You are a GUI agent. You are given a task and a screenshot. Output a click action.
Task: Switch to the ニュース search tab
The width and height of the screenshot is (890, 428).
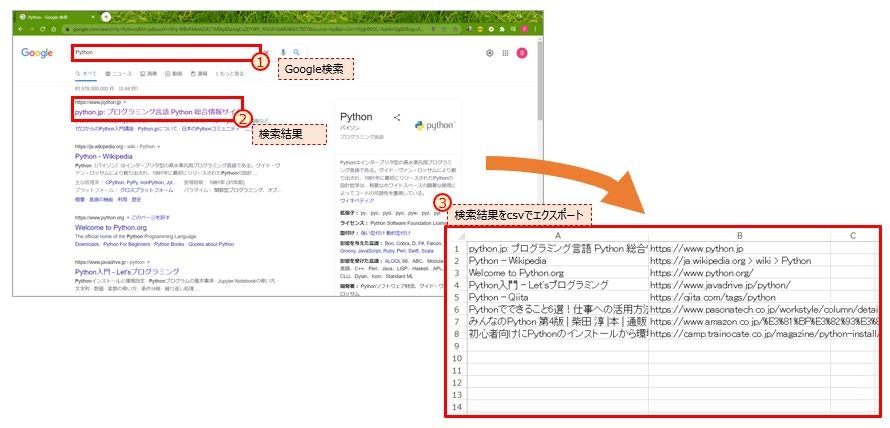[118, 74]
